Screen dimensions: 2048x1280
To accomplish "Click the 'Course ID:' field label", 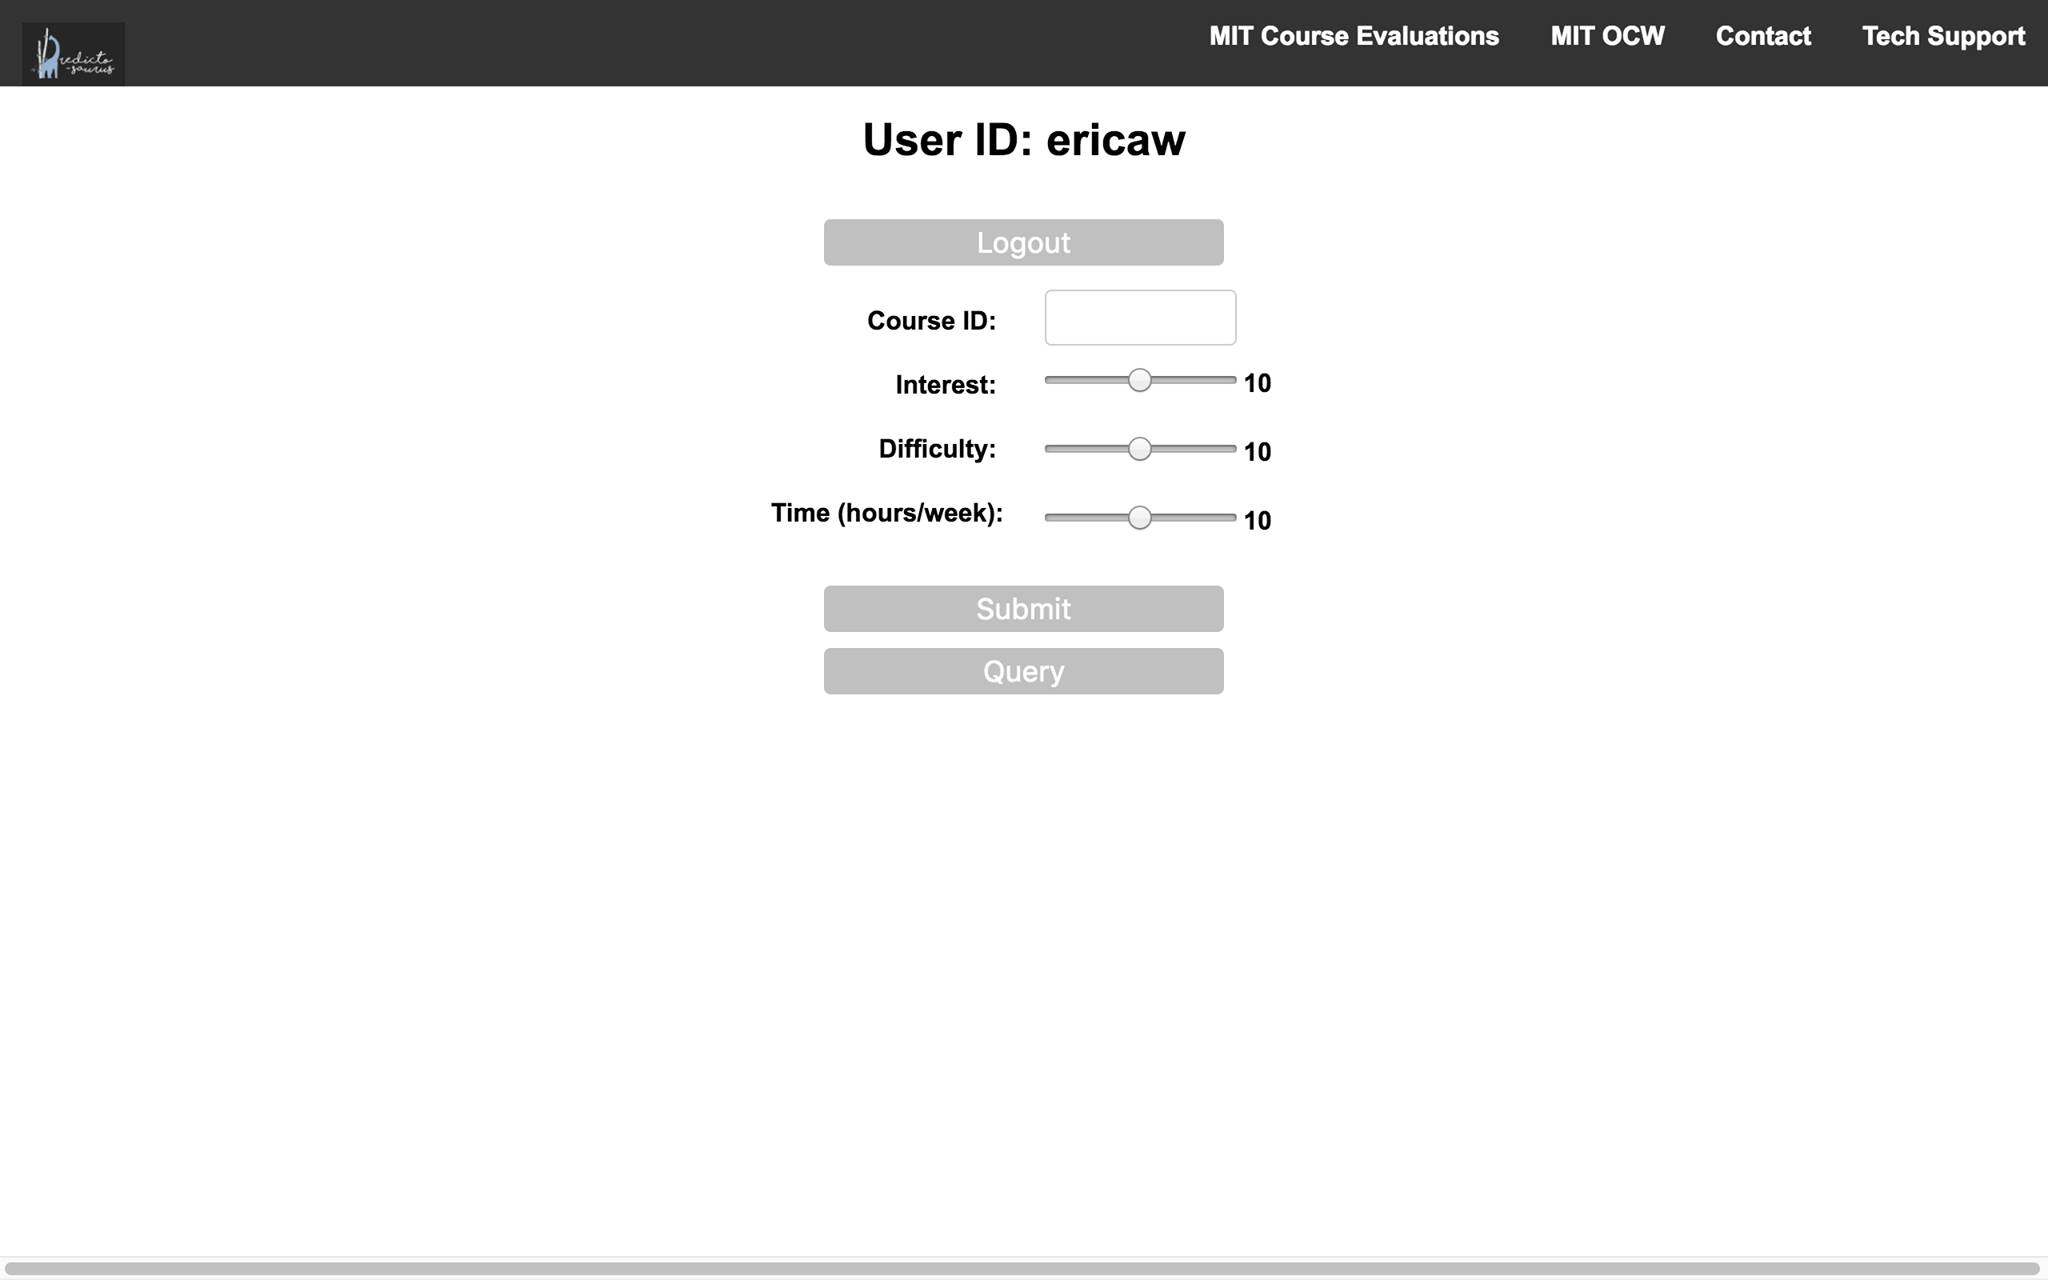I will (x=931, y=321).
